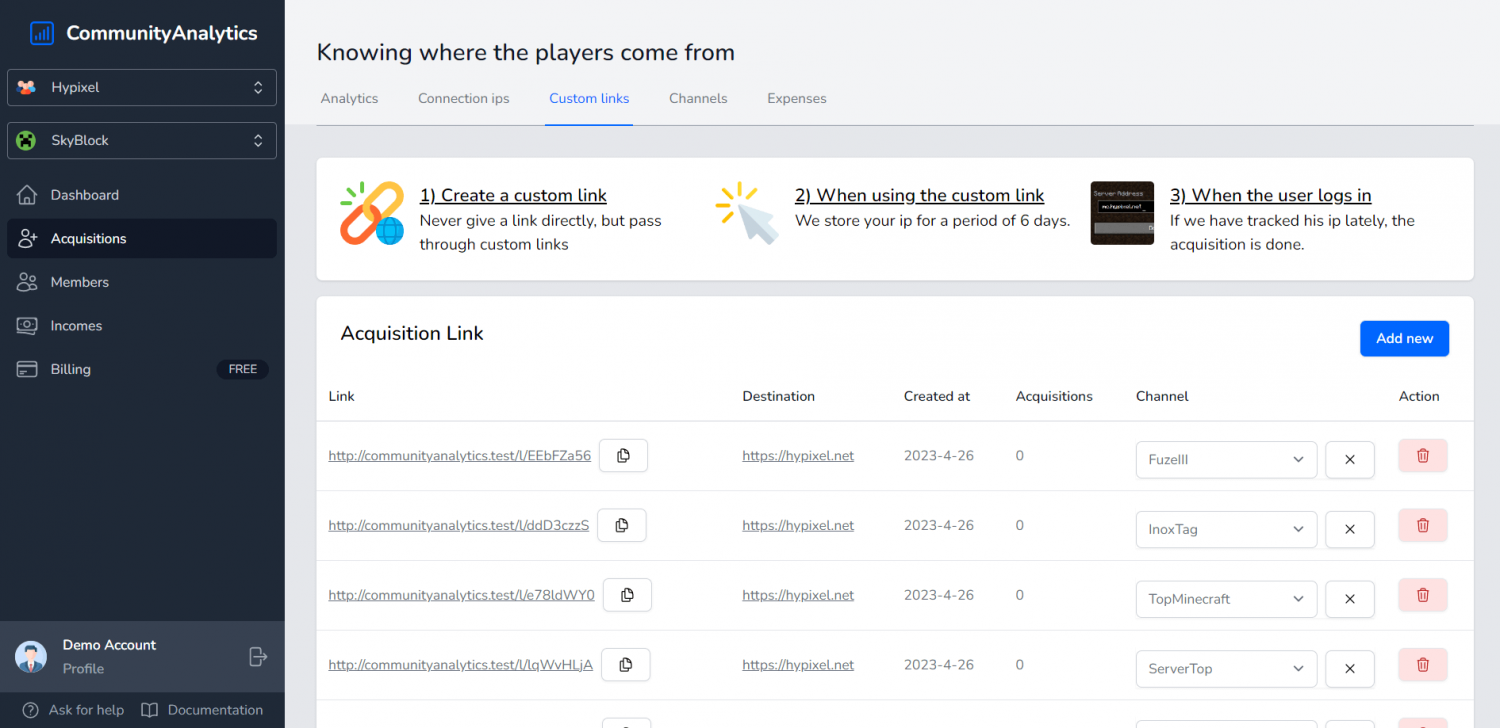Open the ServerTop channel dropdown

click(x=1226, y=669)
